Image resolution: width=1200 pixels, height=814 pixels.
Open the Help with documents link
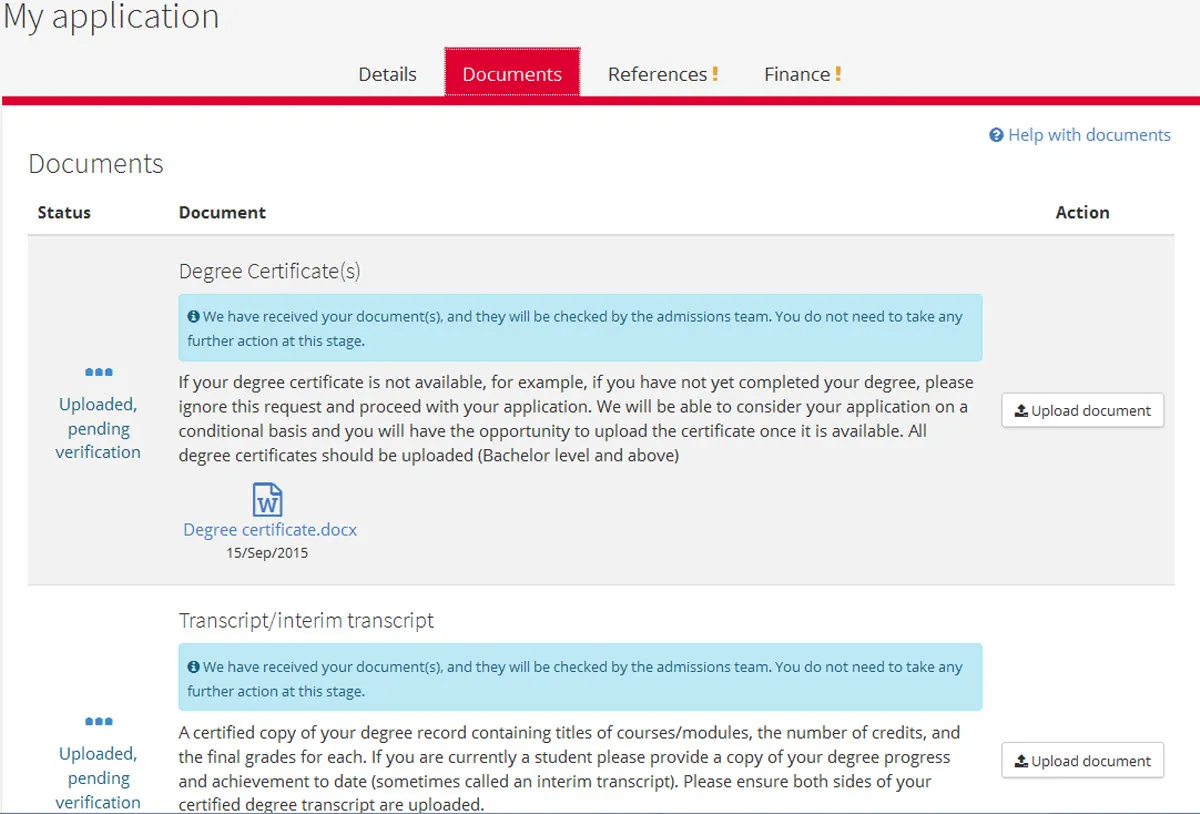point(1088,135)
